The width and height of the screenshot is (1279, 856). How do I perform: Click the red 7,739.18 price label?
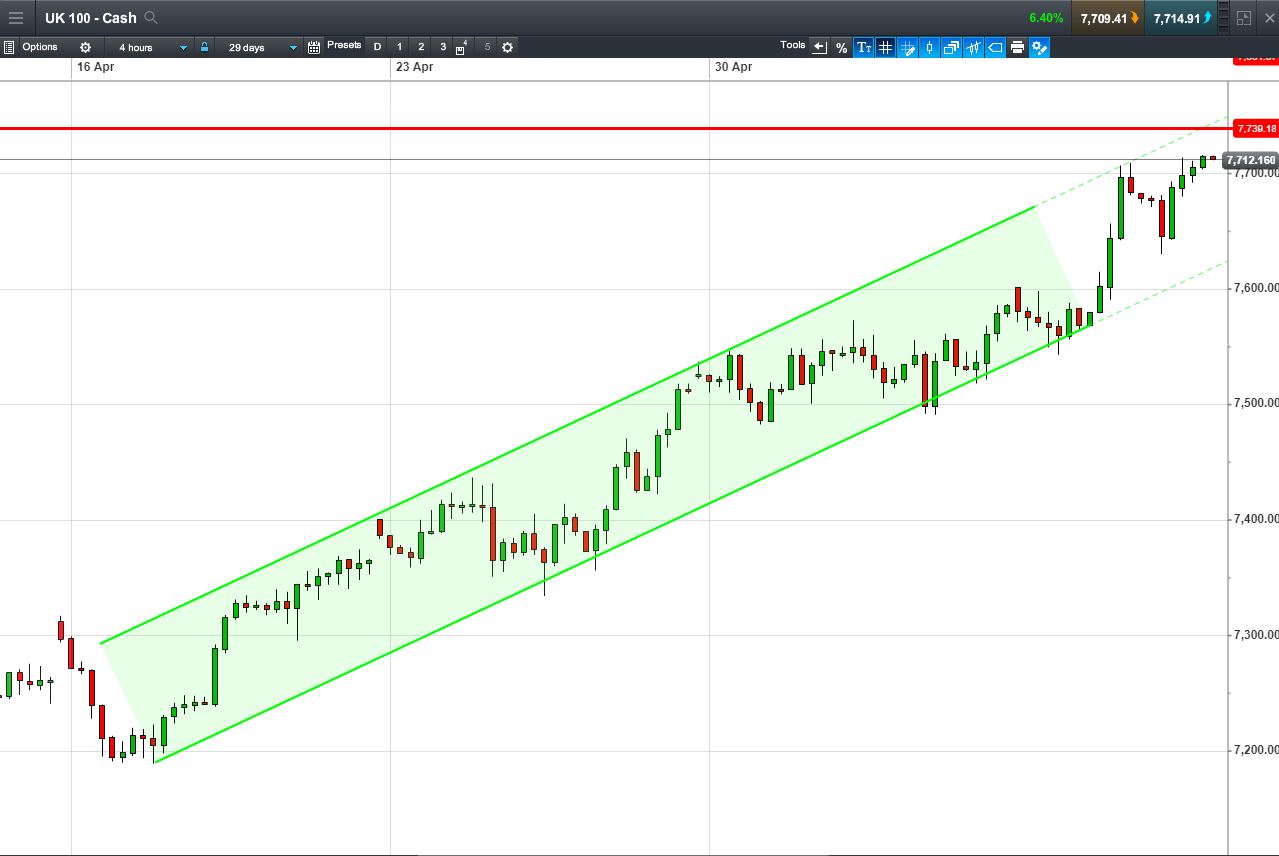click(x=1256, y=128)
